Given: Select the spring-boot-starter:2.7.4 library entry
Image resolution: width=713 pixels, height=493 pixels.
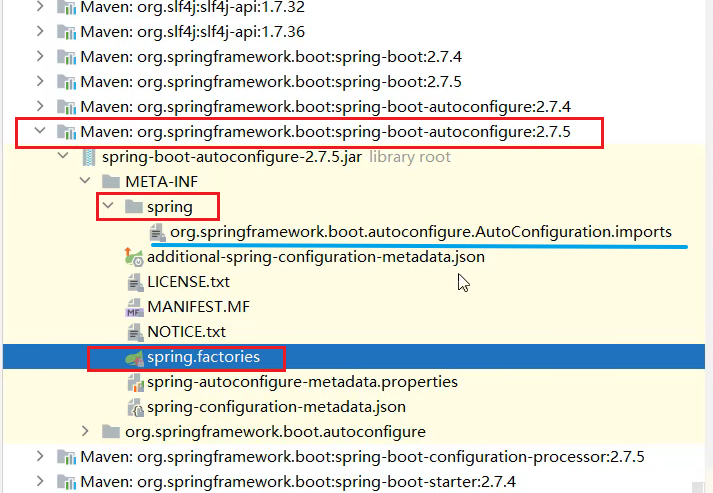Looking at the screenshot, I should pos(298,482).
